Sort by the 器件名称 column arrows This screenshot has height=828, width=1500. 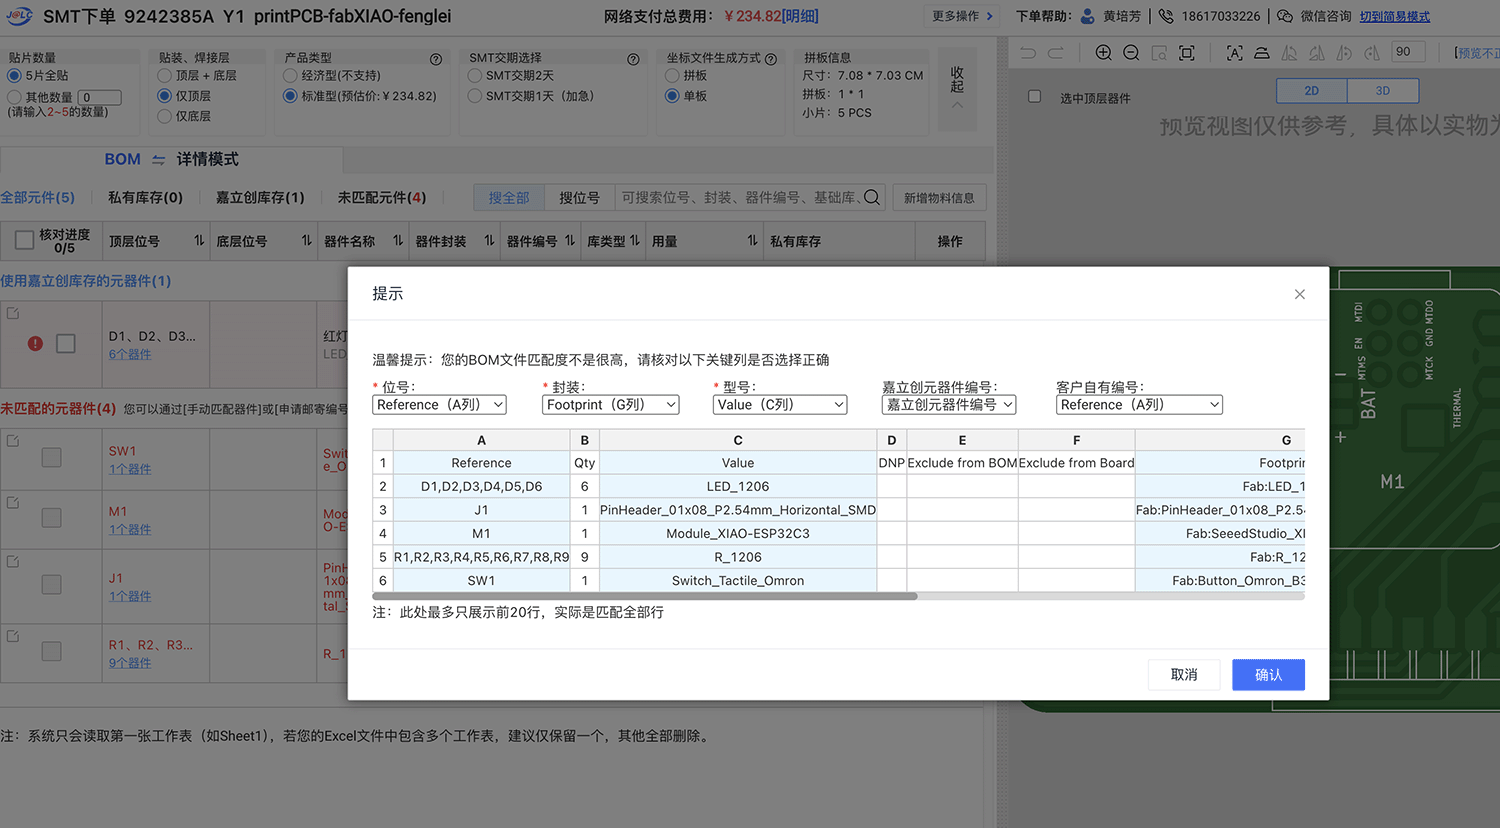pyautogui.click(x=398, y=241)
